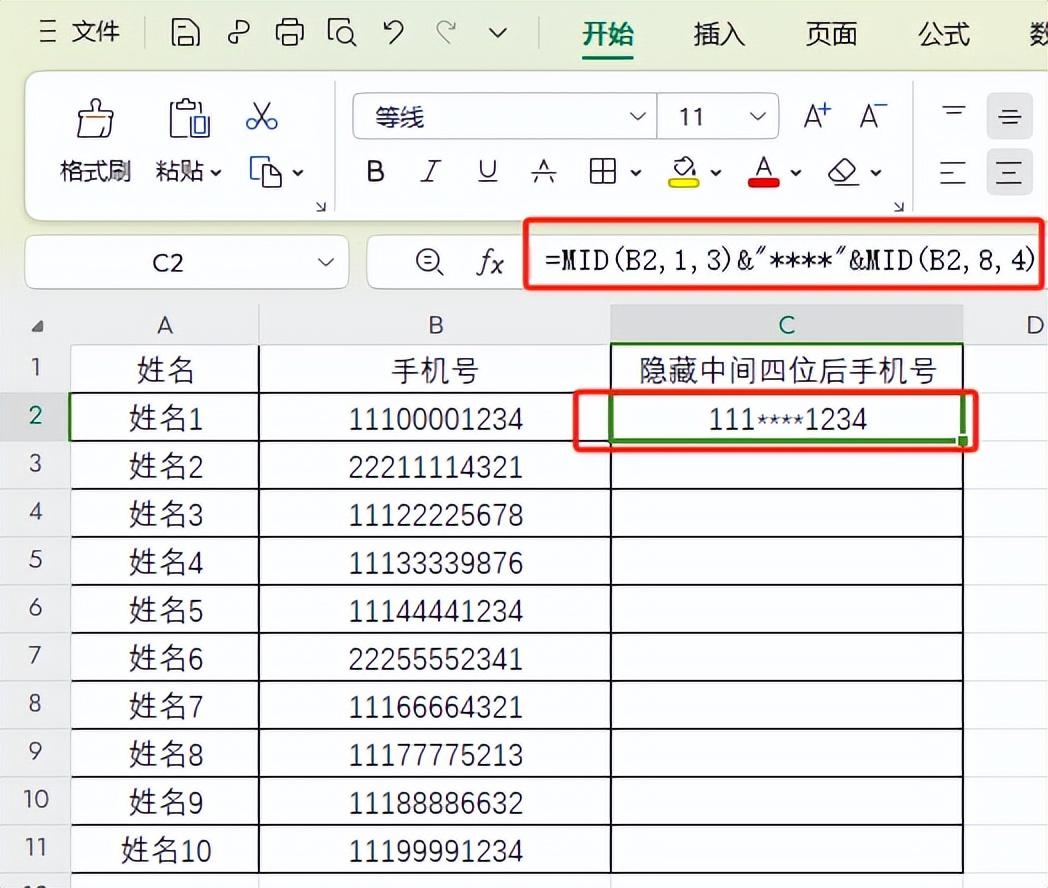Screen dimensions: 1048x888
Task: Click the center horizontally align icon
Action: click(1009, 172)
